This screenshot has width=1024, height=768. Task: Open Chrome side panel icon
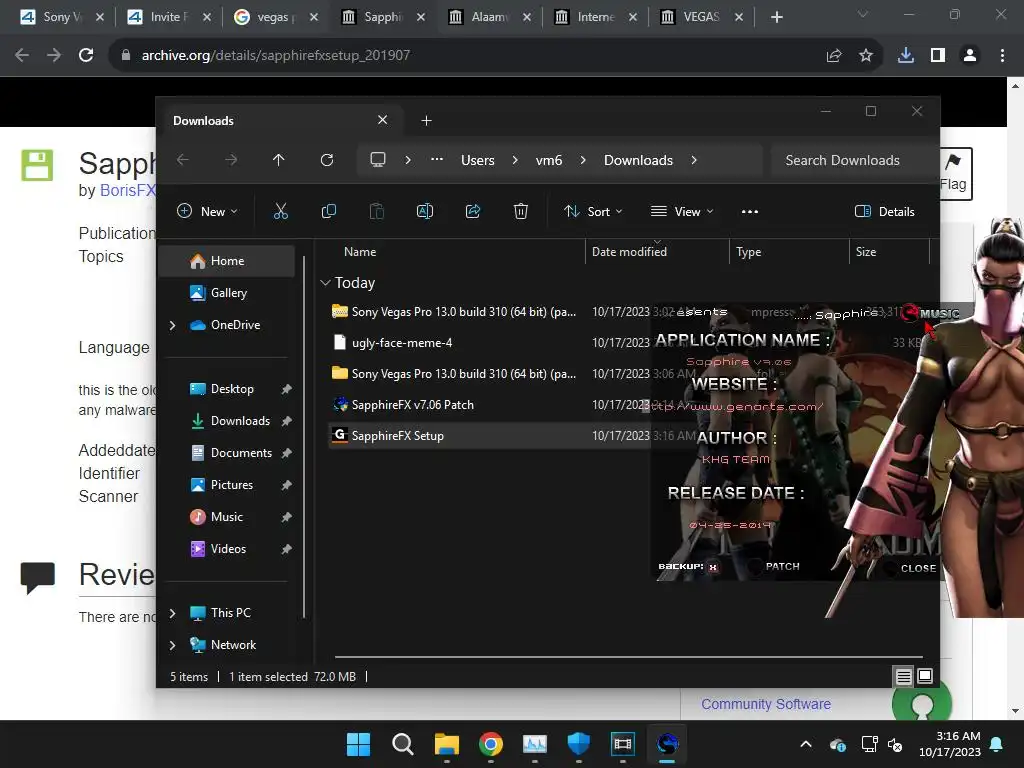(938, 56)
